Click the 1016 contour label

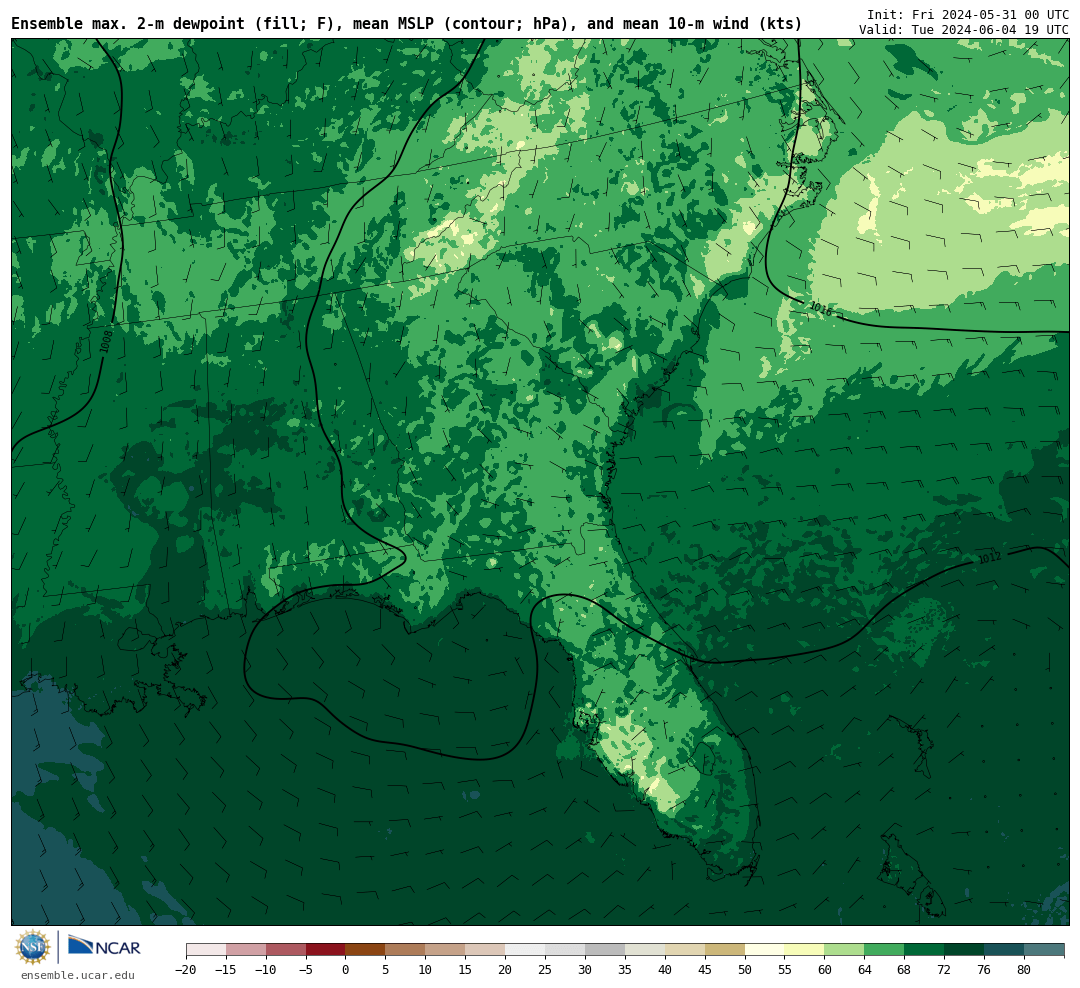(820, 309)
